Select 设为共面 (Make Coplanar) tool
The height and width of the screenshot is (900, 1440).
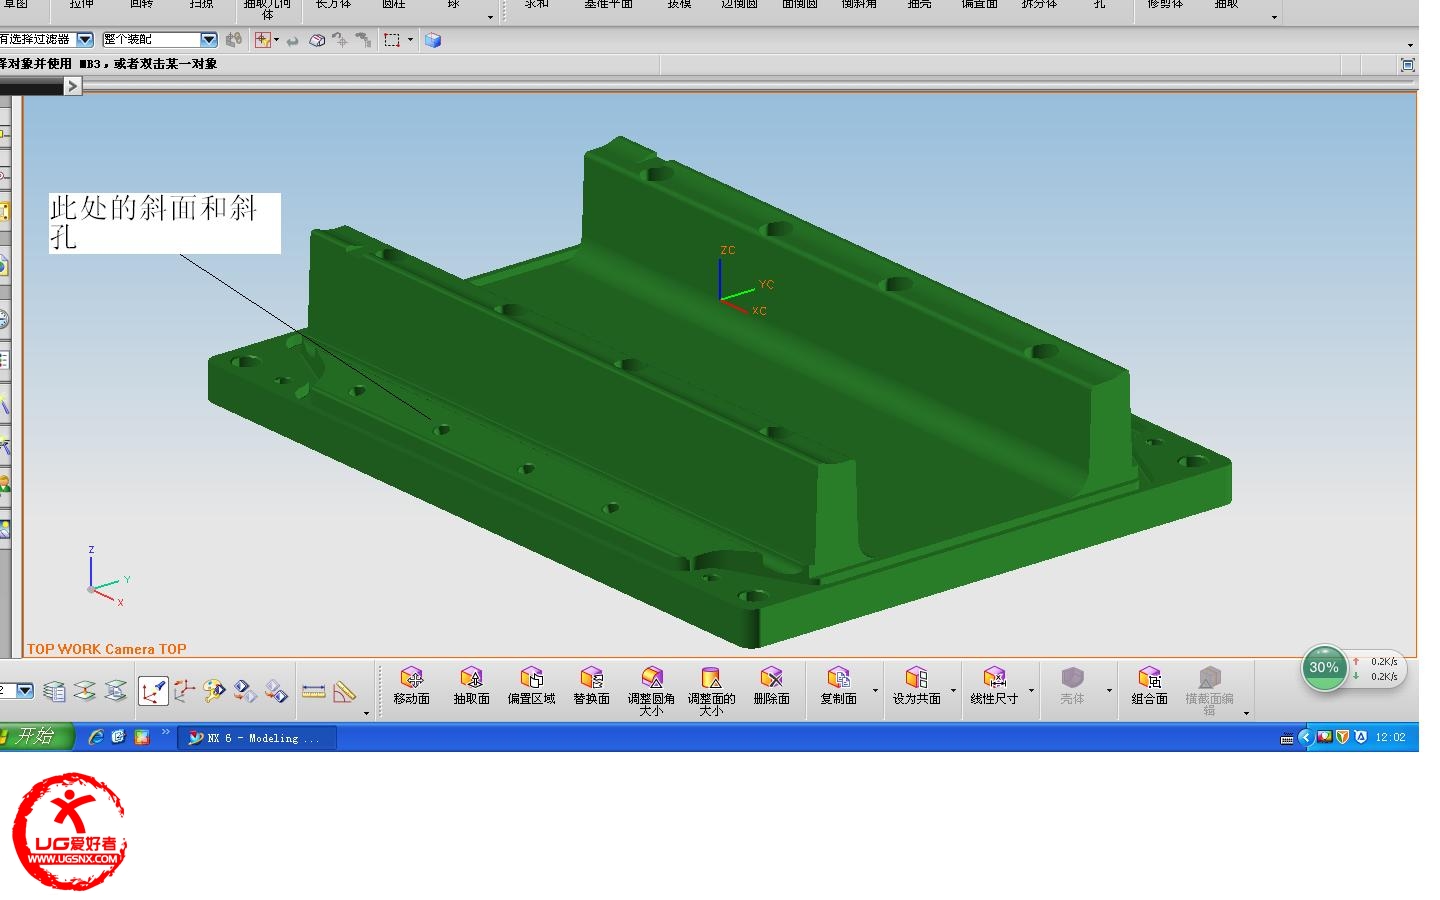coord(916,687)
